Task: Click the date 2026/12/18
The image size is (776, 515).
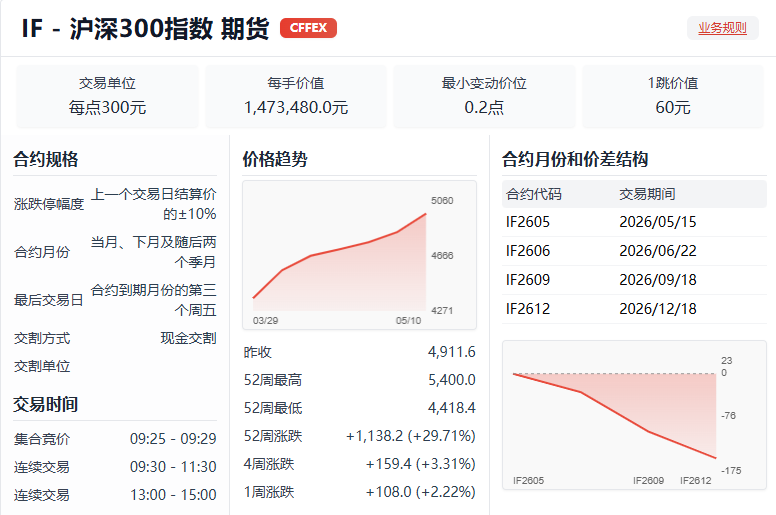Action: (658, 309)
